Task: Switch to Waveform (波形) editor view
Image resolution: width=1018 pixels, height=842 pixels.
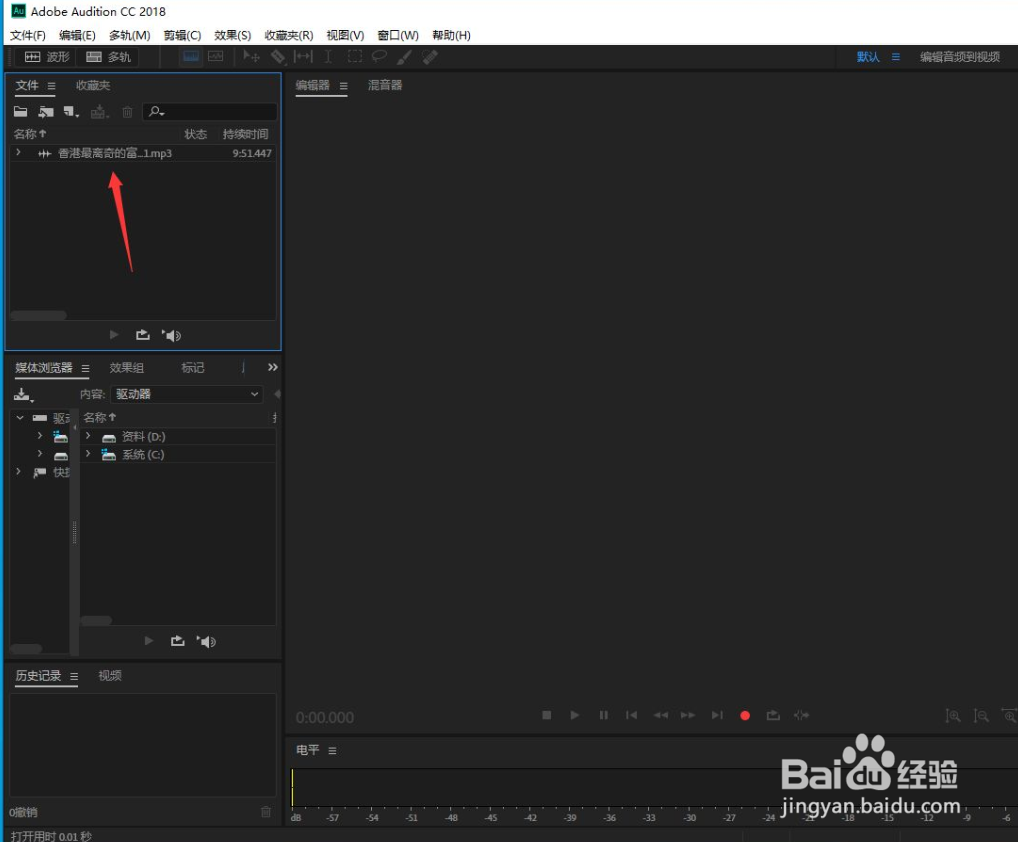Action: (x=46, y=57)
